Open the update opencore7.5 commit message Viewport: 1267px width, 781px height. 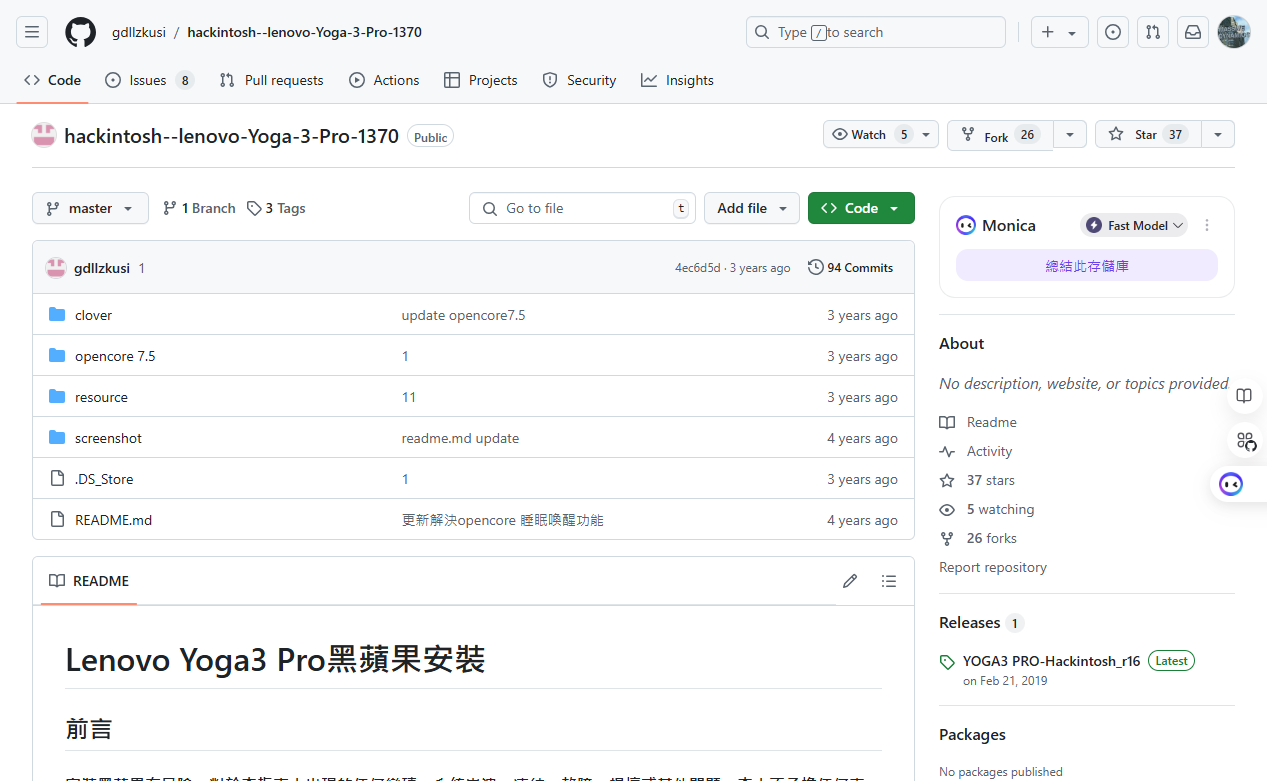[x=463, y=315]
